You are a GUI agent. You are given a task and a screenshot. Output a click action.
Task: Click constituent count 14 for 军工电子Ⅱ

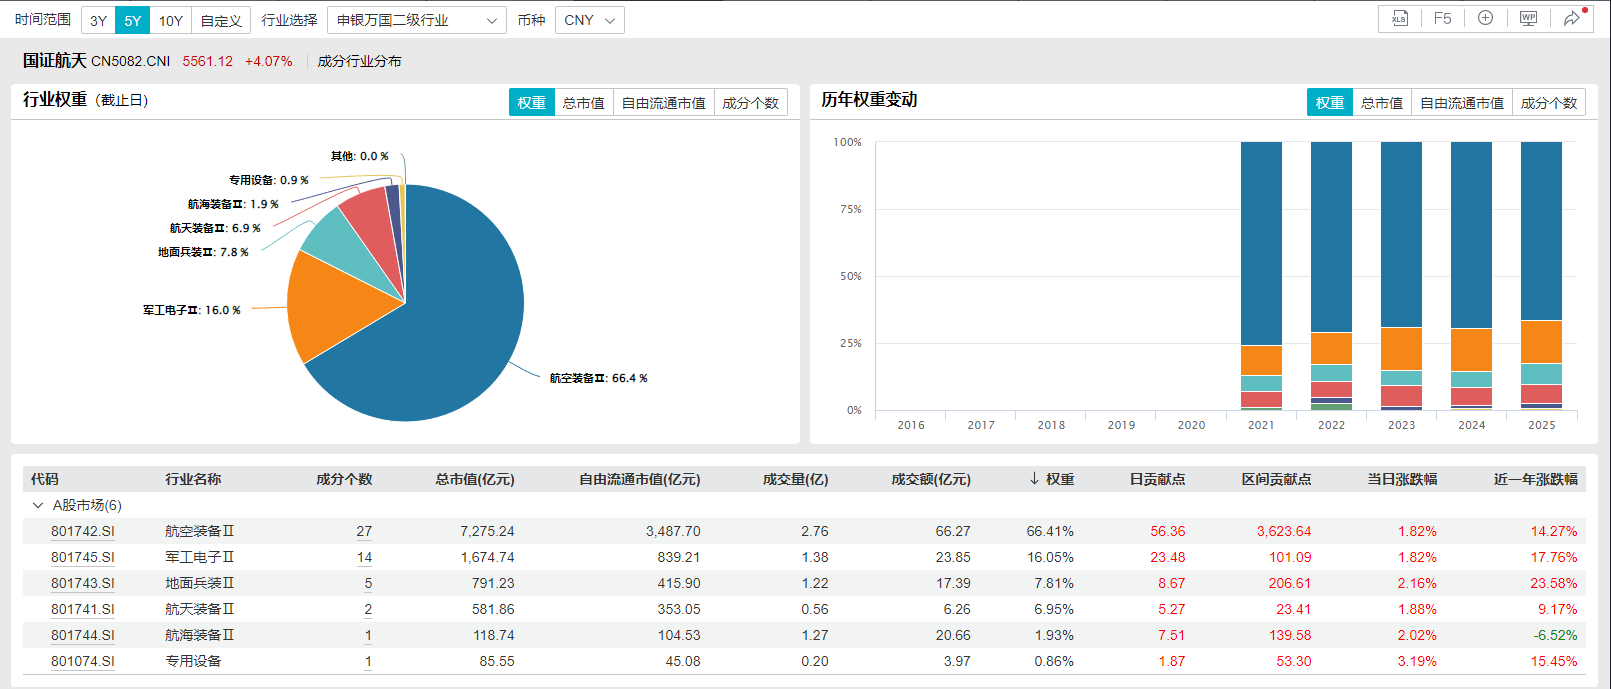(364, 557)
